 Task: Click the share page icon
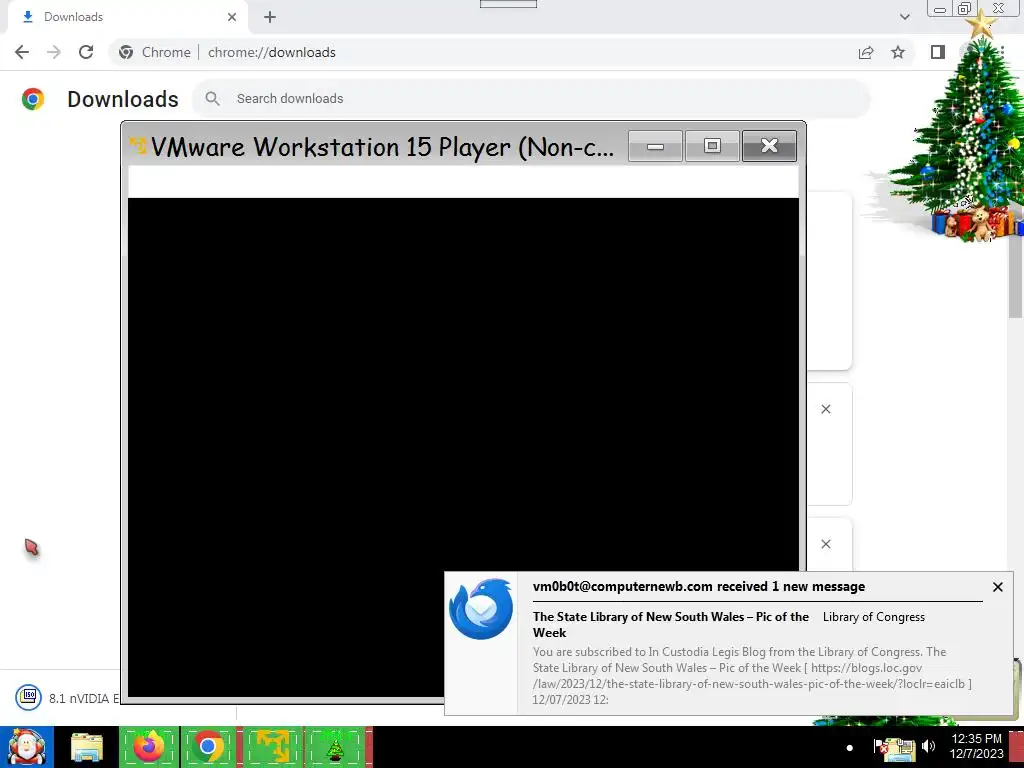[866, 52]
